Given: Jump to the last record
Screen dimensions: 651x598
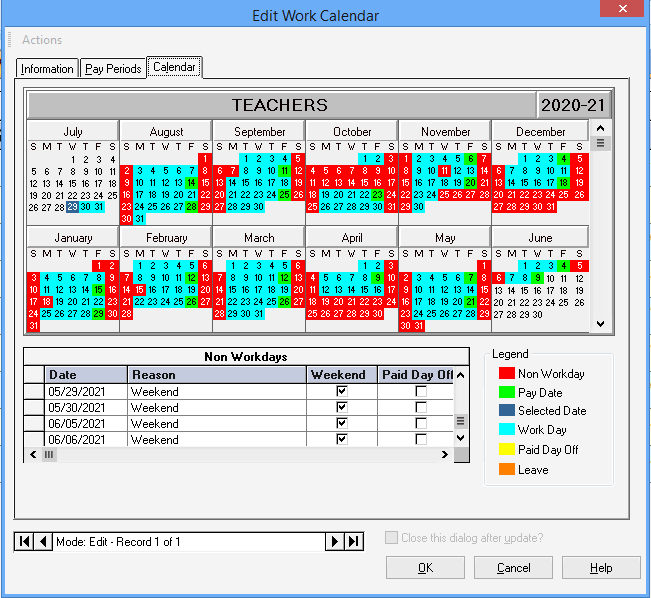Looking at the screenshot, I should click(x=353, y=542).
